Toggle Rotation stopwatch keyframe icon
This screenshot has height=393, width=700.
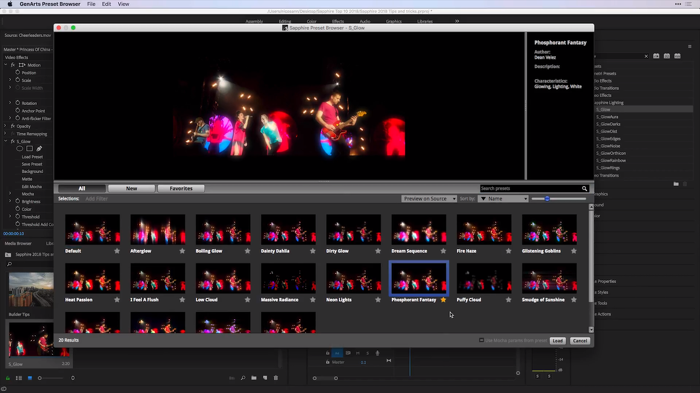(x=18, y=103)
